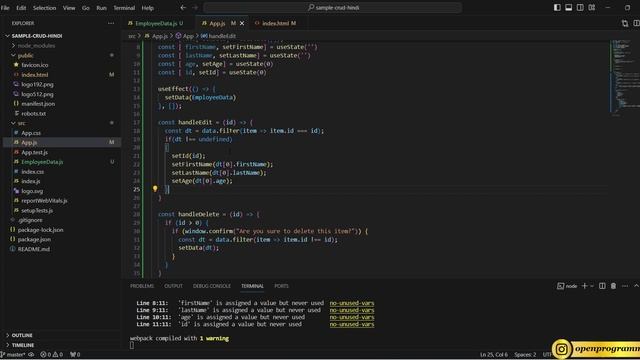Image resolution: width=640 pixels, height=360 pixels.
Task: Click the sample-crud-hindi search box
Action: pos(333,7)
